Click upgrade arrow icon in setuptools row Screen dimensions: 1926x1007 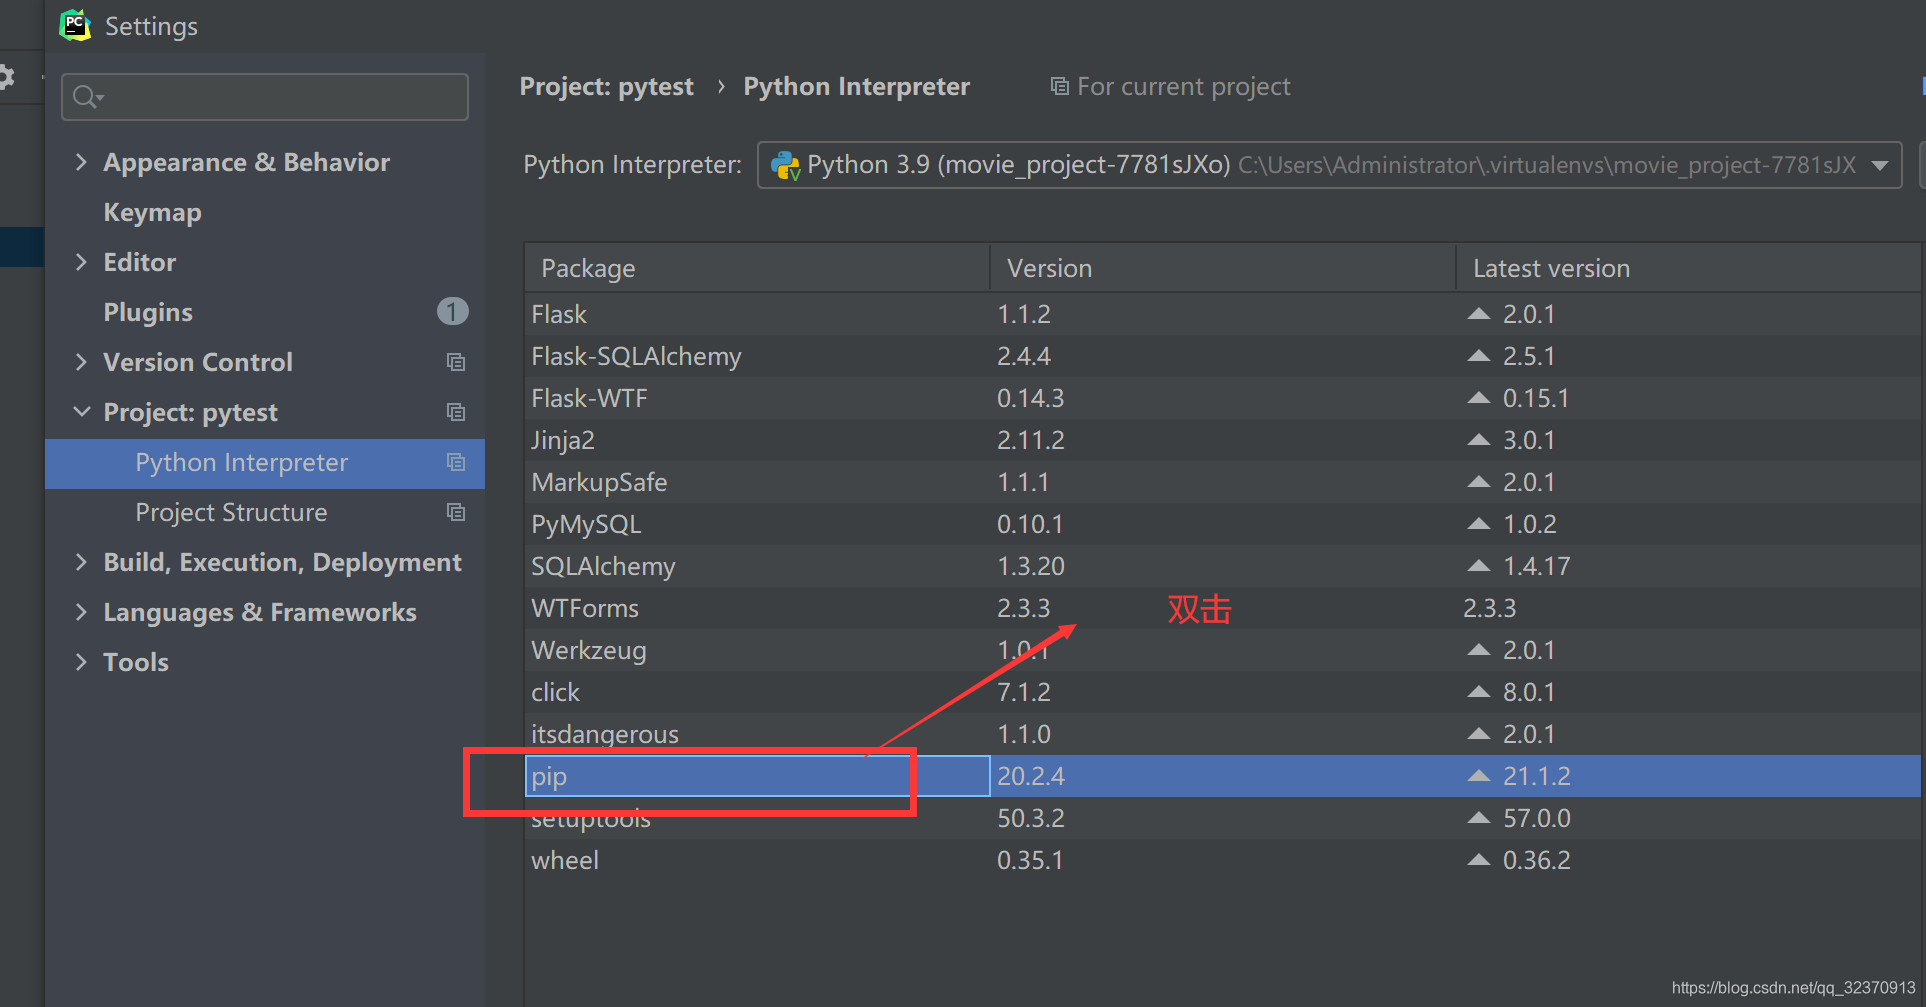pos(1478,818)
